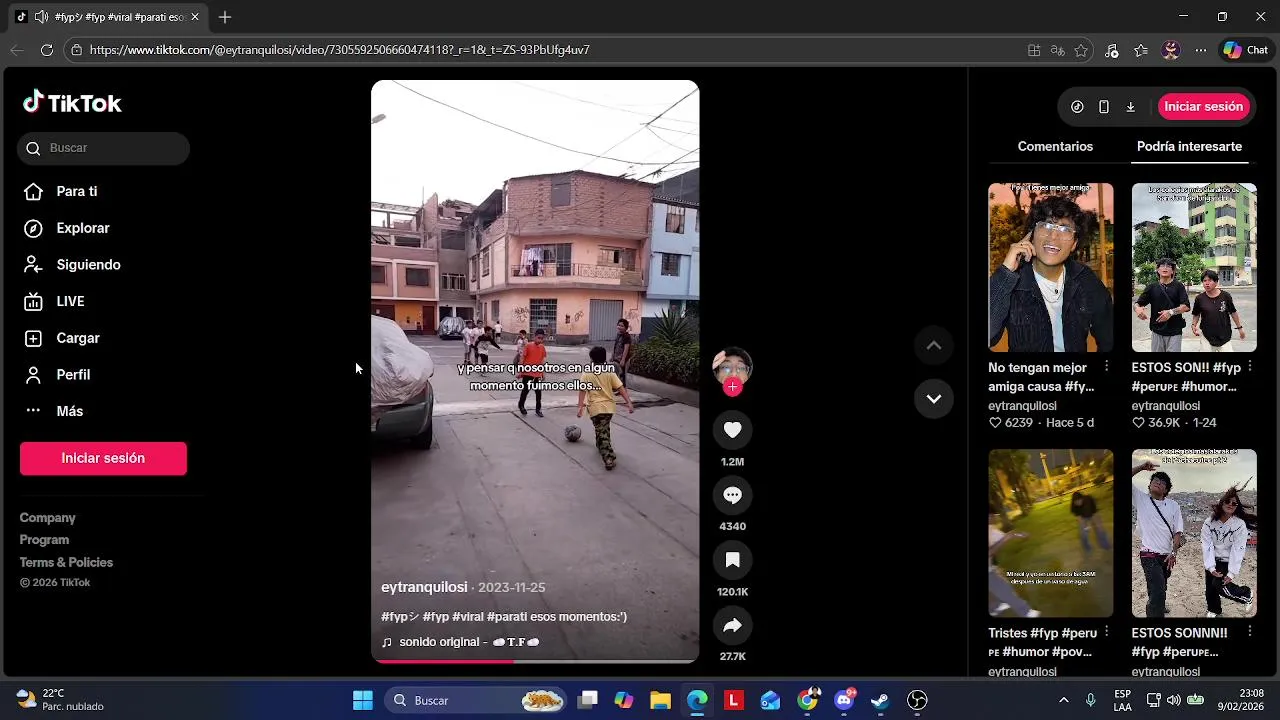Open OBS Studio from the taskbar
This screenshot has height=720, width=1280.
(917, 700)
